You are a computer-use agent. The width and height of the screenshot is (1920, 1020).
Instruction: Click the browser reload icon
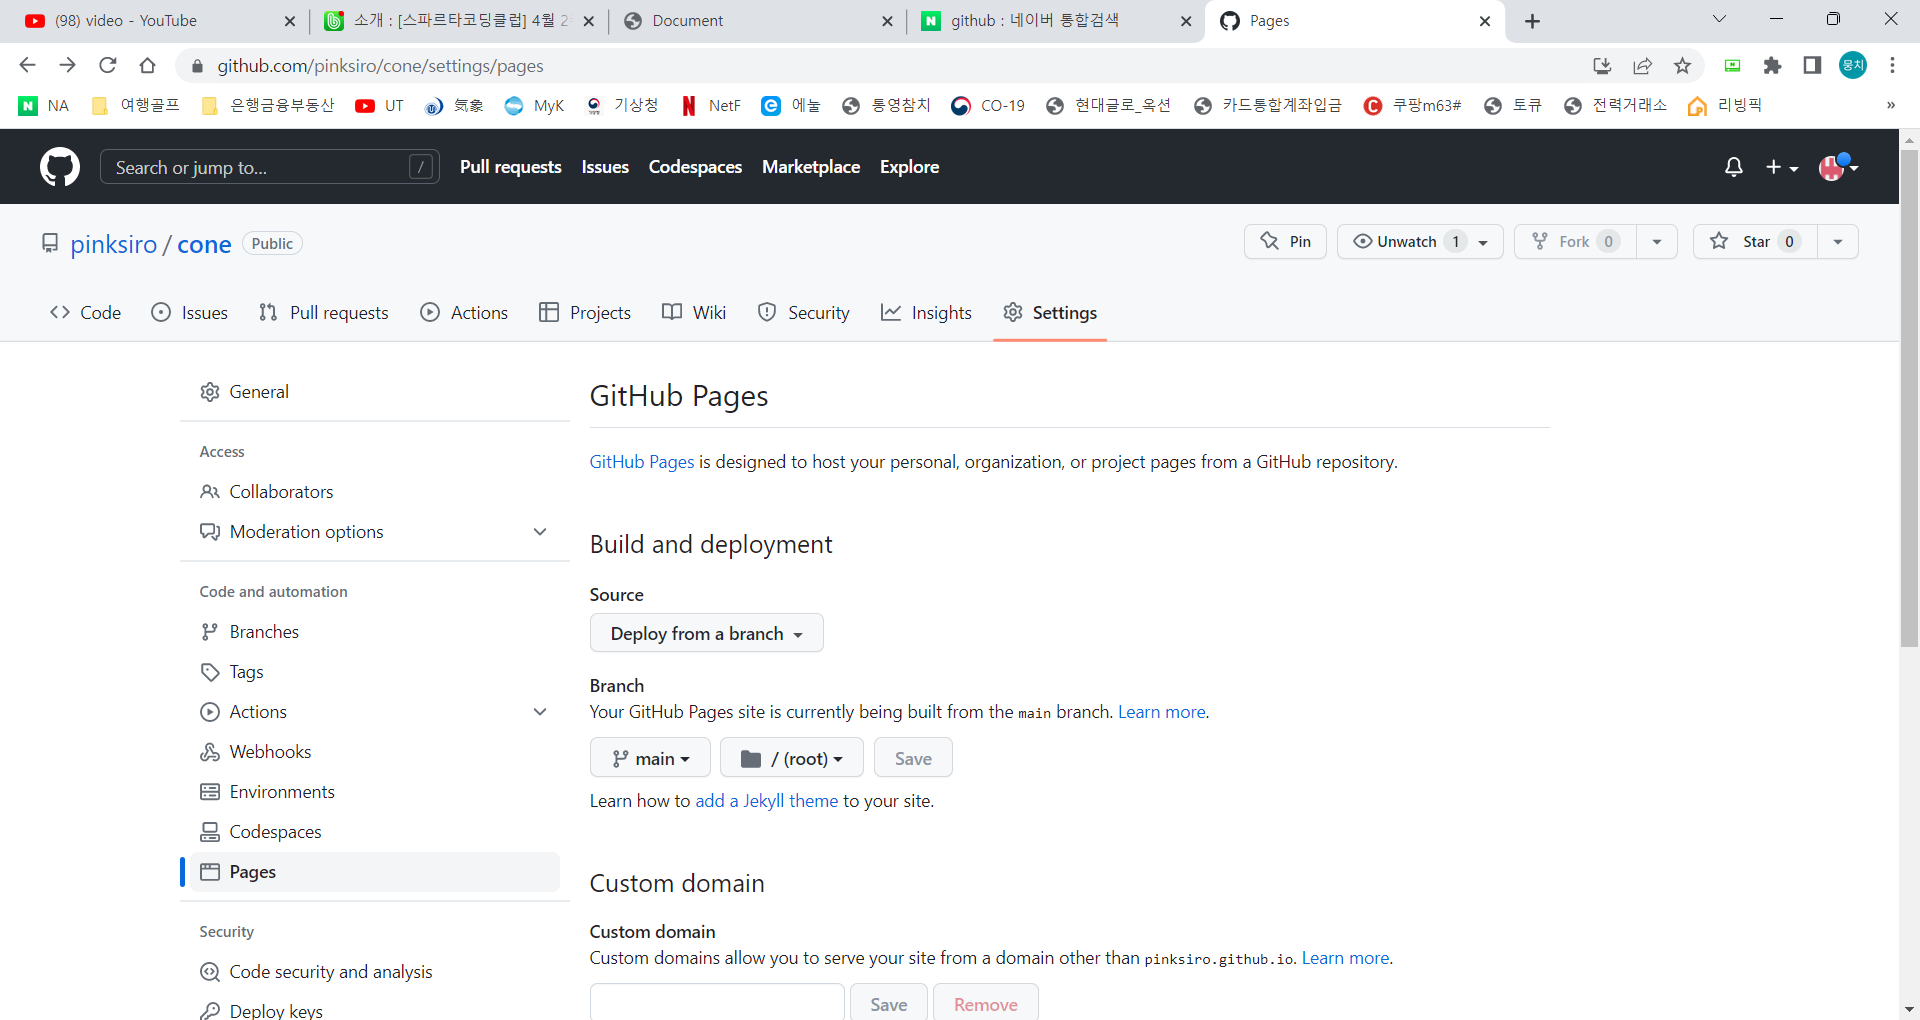108,65
